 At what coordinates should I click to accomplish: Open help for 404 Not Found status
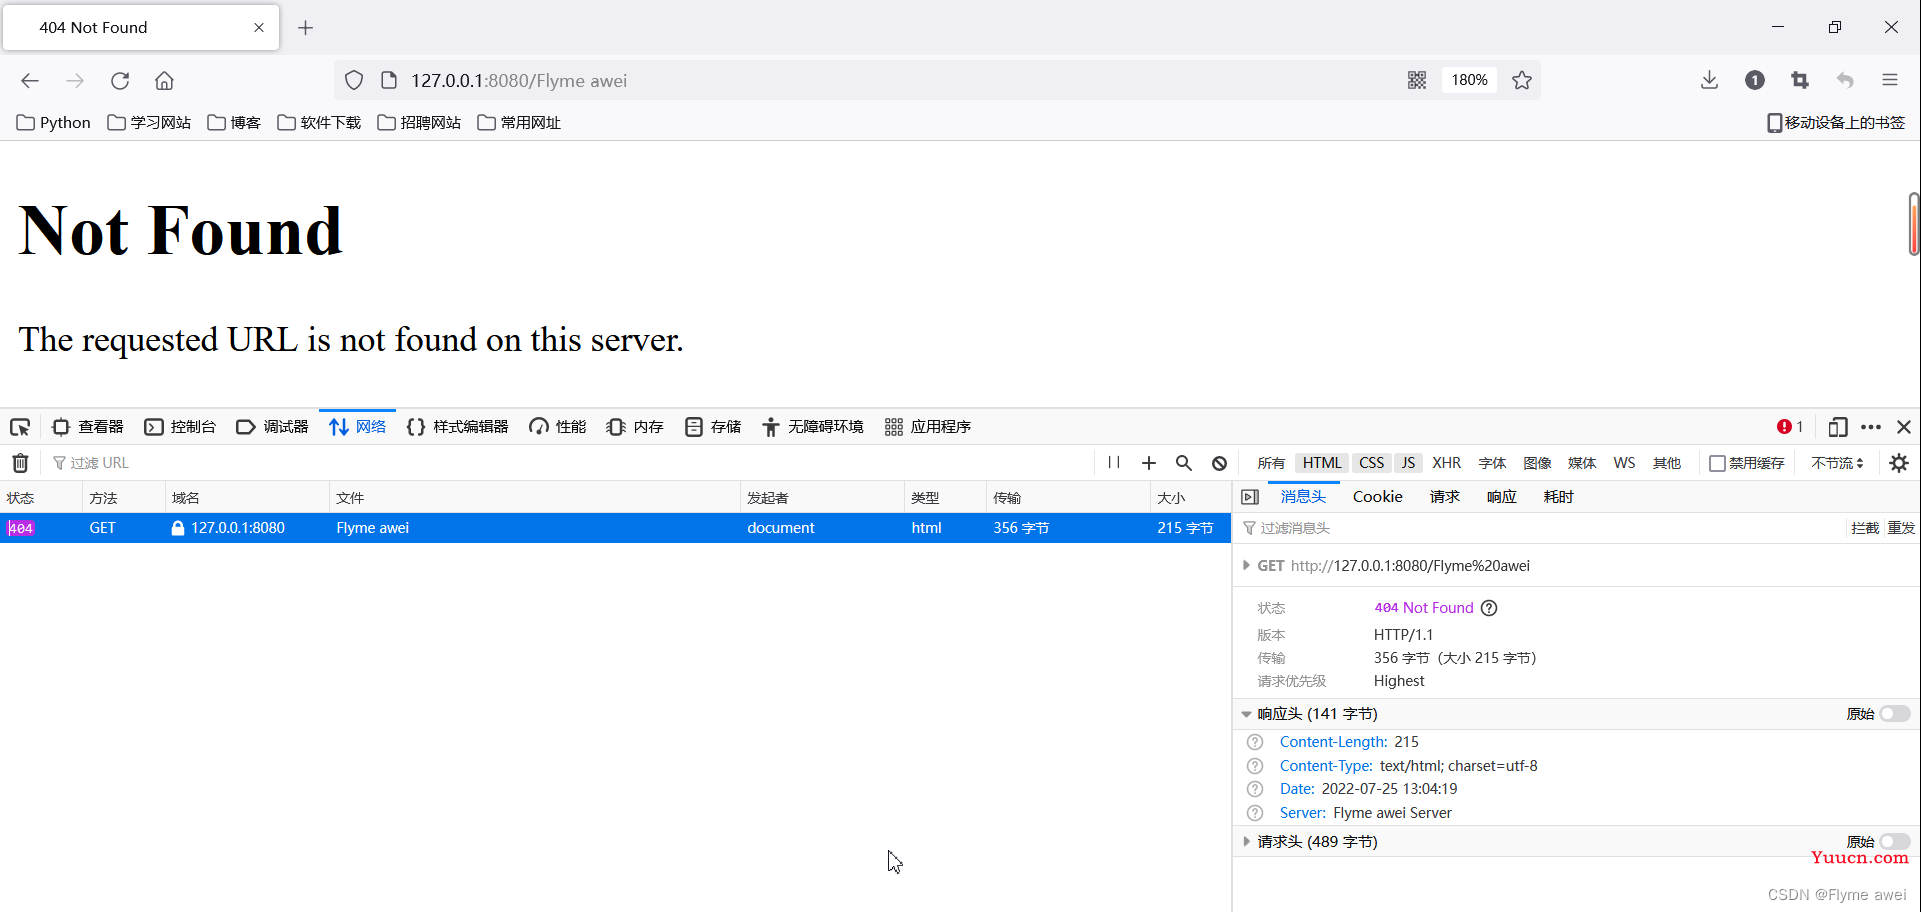pyautogui.click(x=1489, y=608)
